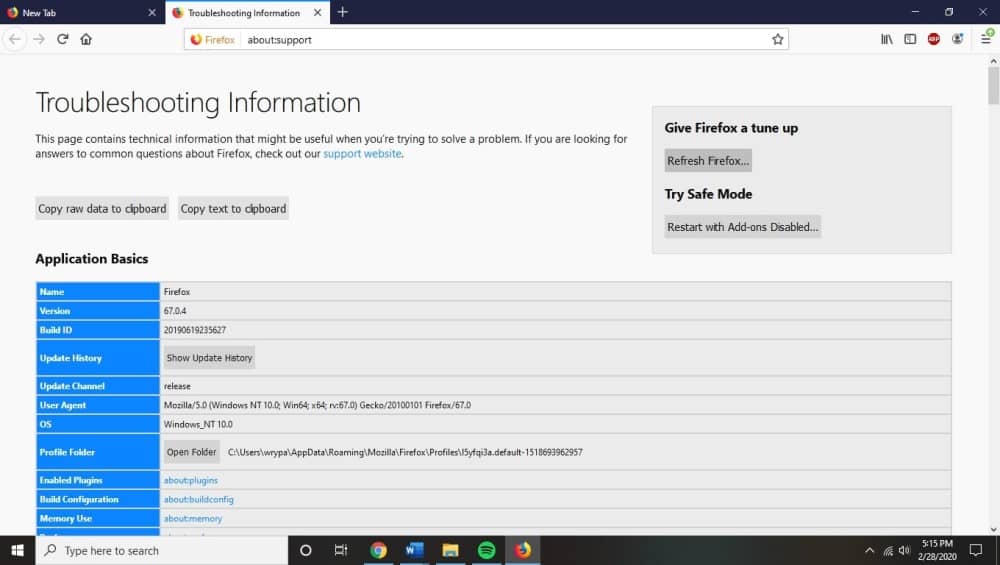
Task: Select the Build ID value 20190619235627
Action: [195, 330]
